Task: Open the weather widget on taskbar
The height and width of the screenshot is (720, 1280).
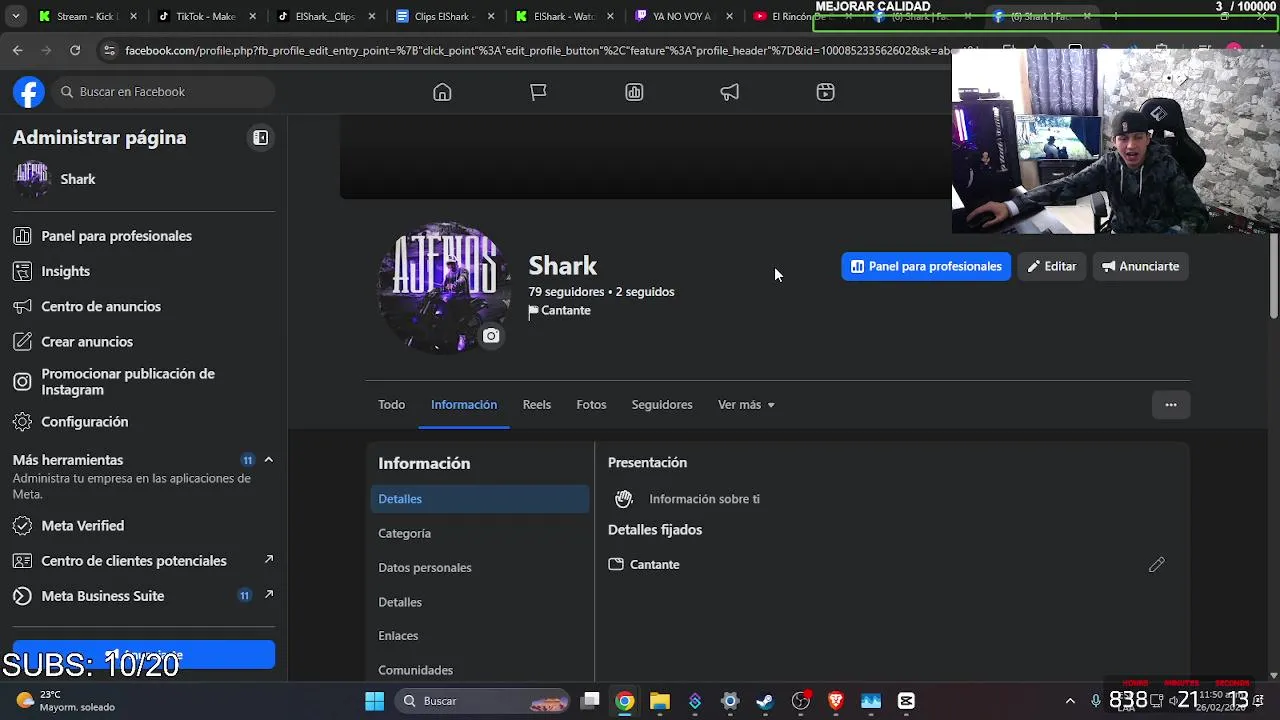Action: tap(66, 700)
